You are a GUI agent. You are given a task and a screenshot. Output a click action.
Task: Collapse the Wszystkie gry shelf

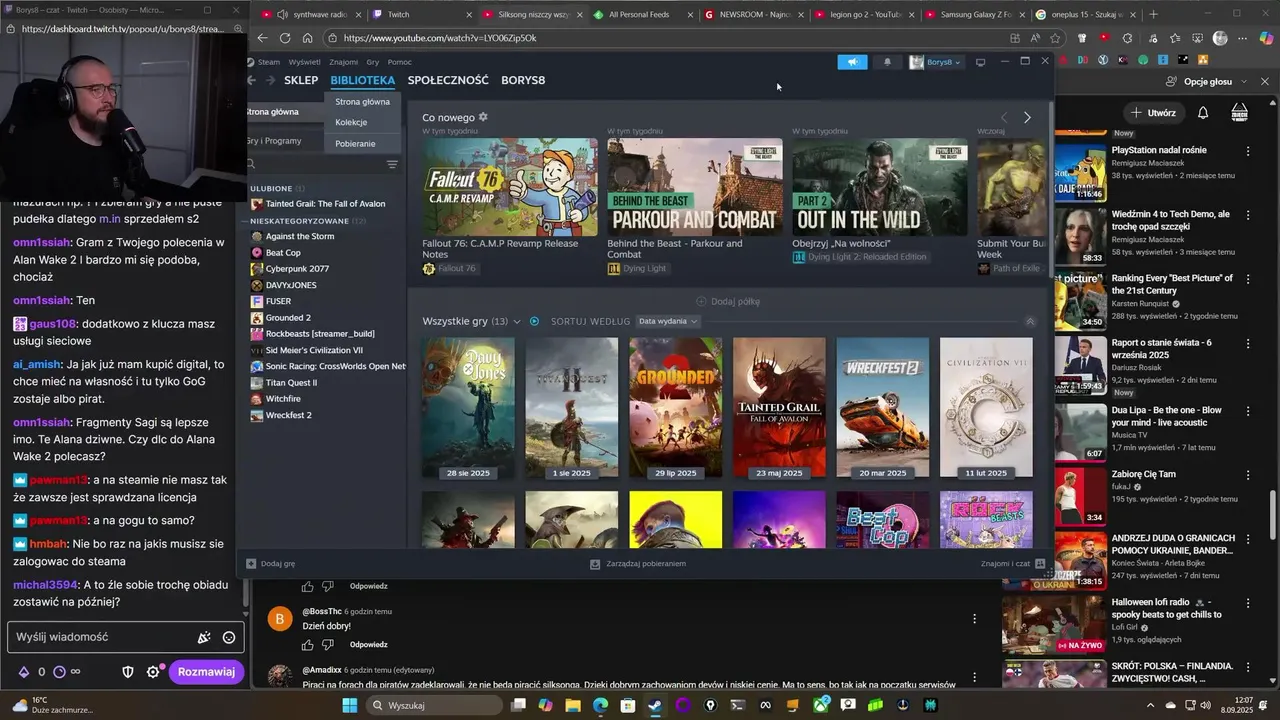[x=1030, y=321]
